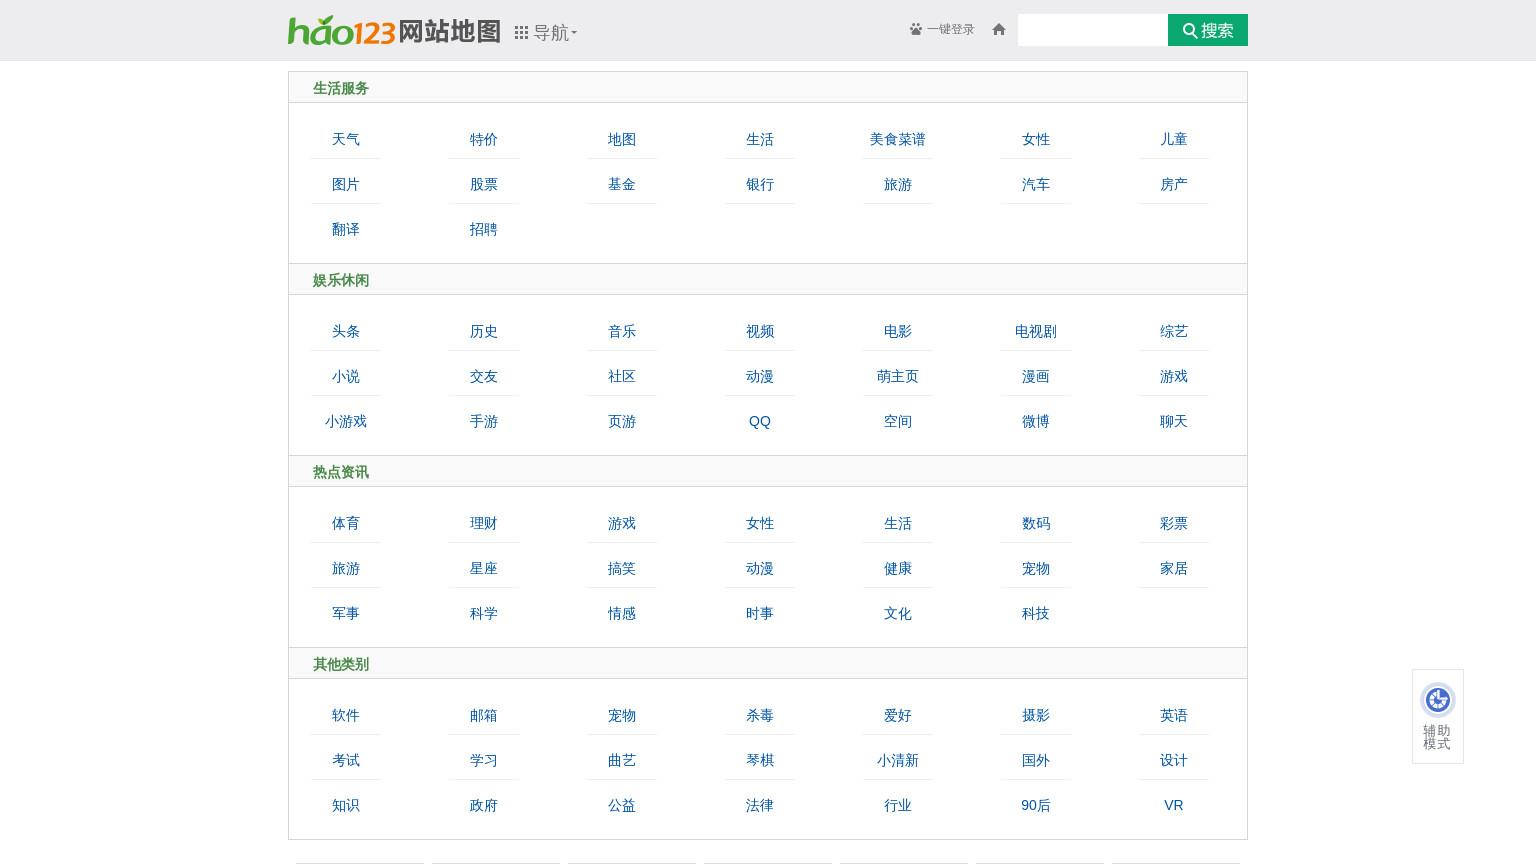Open the 设计 link
Image resolution: width=1536 pixels, height=864 pixels.
tap(1174, 760)
